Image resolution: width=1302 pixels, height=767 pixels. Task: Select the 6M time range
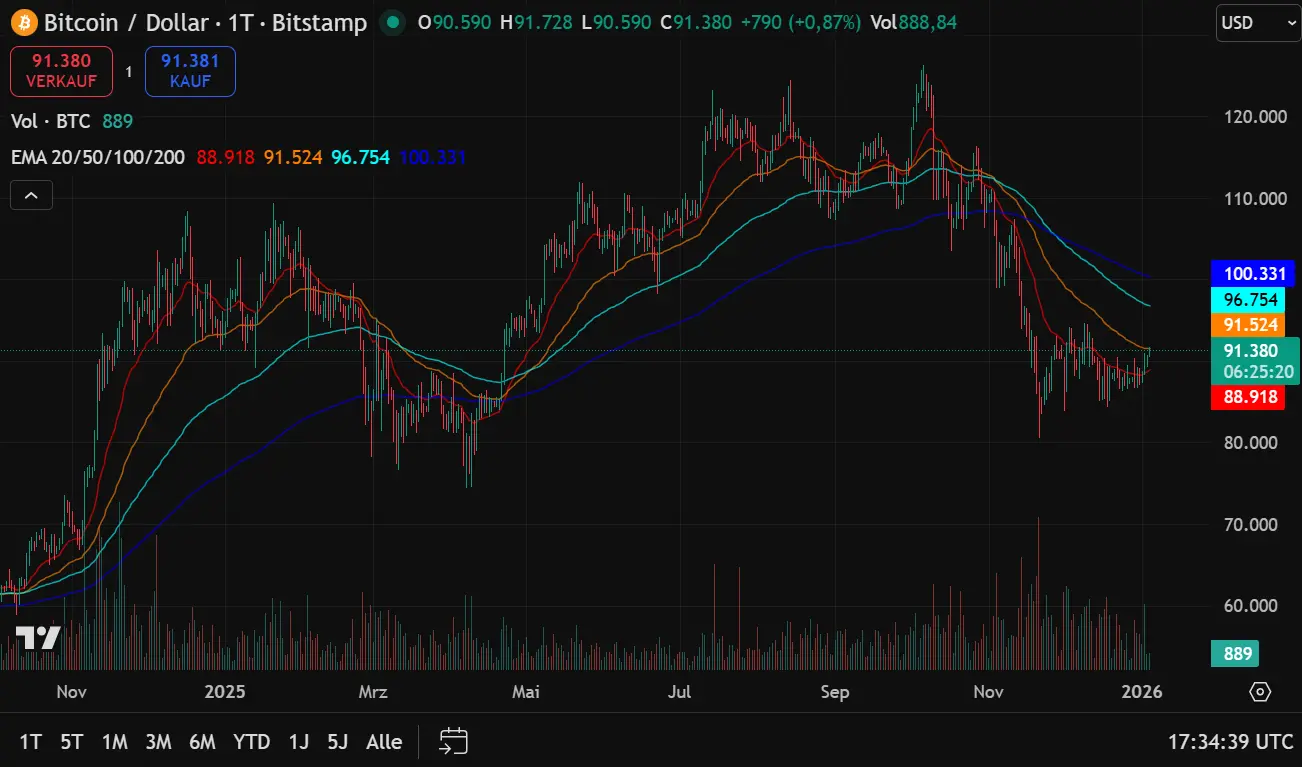tap(202, 742)
